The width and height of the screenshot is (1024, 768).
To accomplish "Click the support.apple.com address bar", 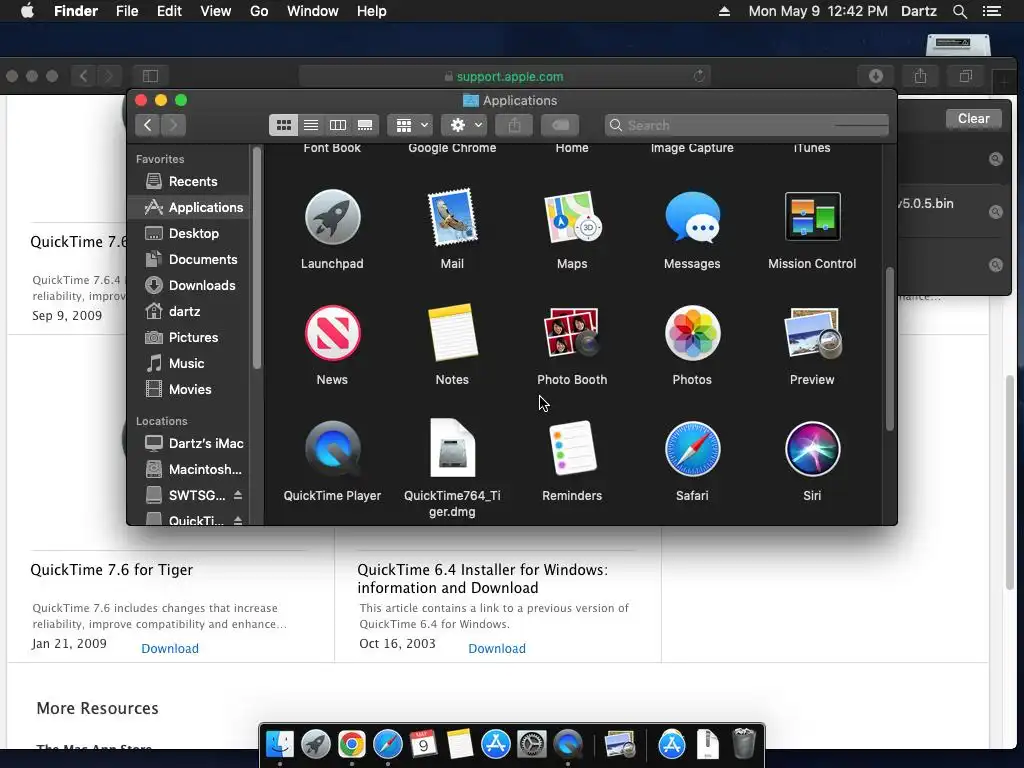I will [x=504, y=76].
